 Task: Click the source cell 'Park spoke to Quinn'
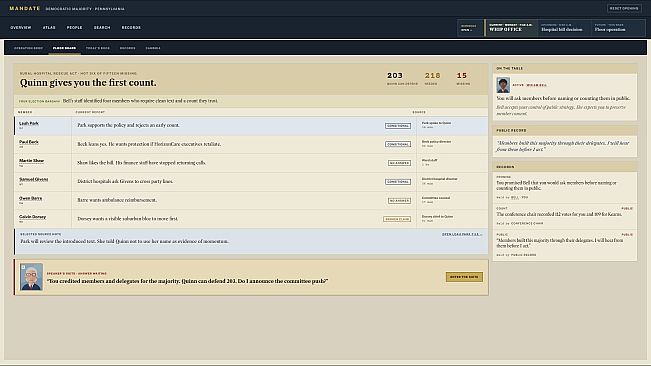point(452,125)
